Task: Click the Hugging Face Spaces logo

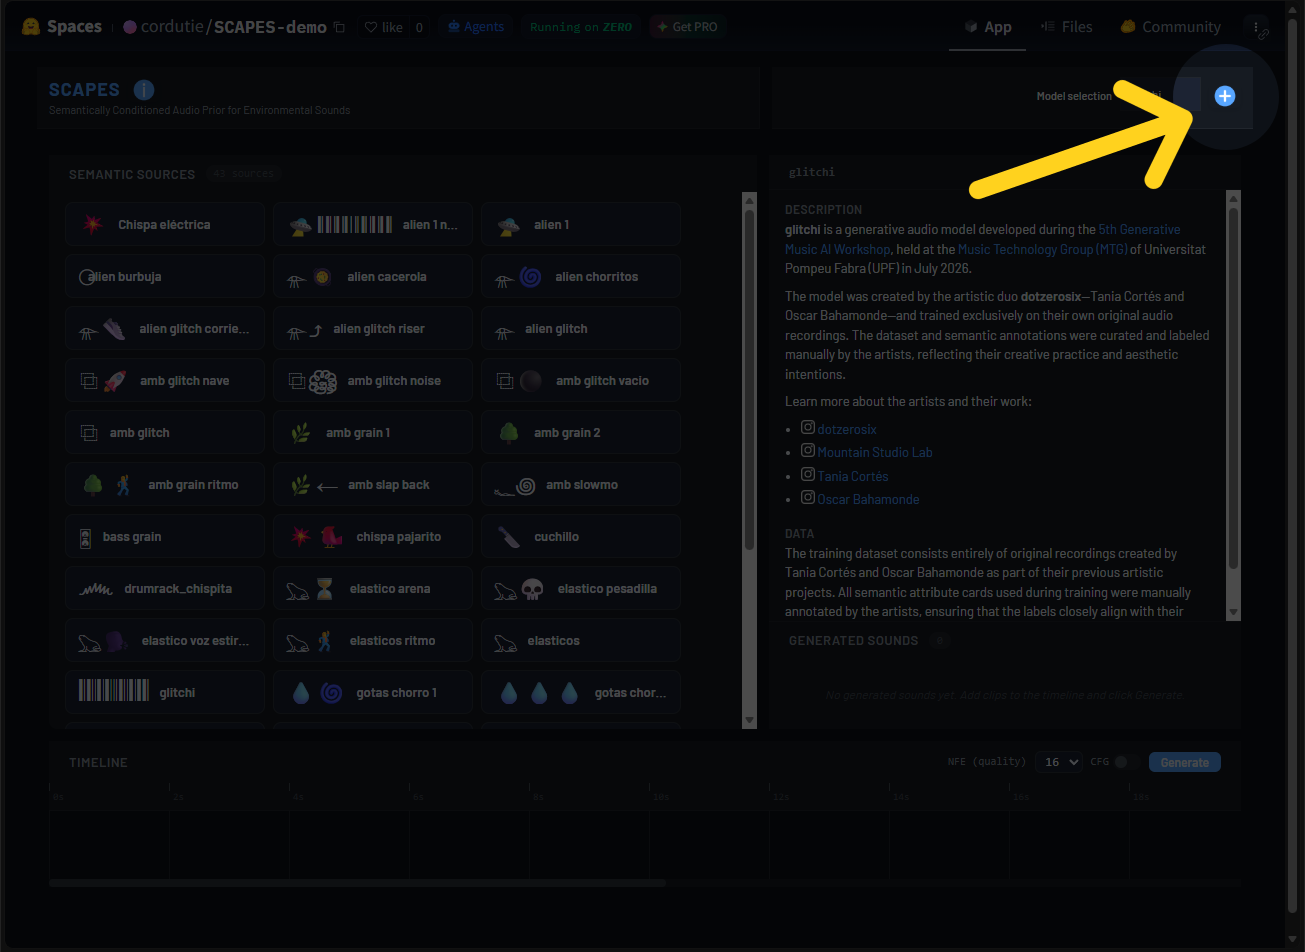Action: [61, 27]
